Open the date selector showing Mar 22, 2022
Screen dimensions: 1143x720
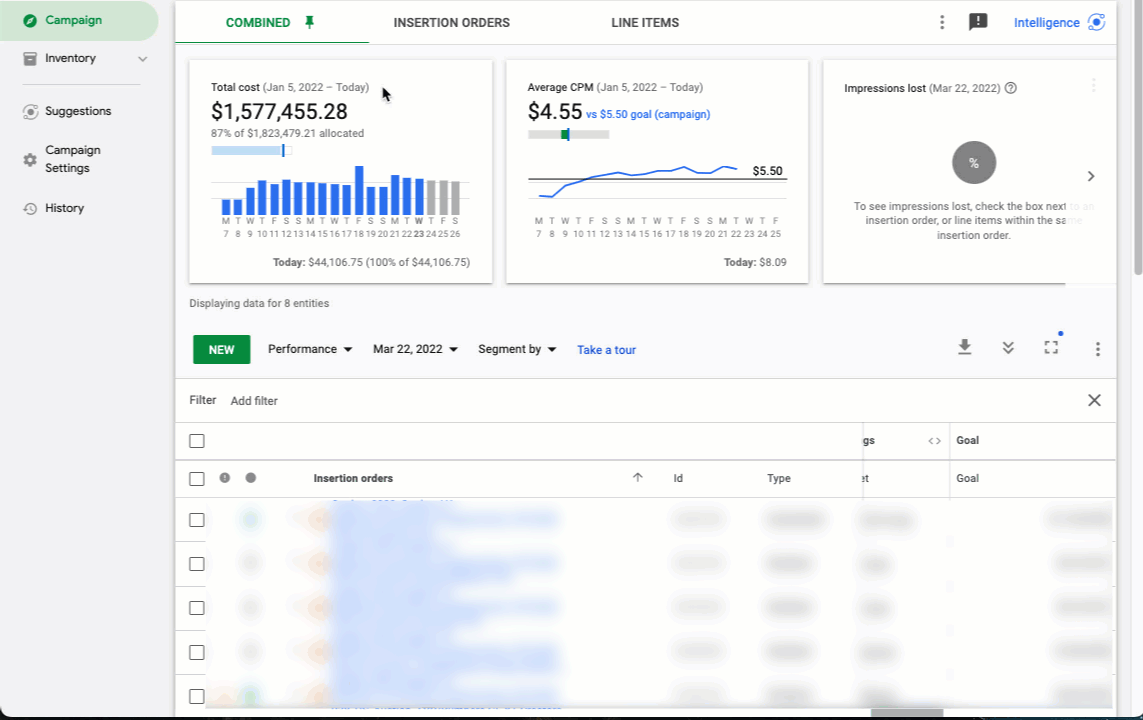414,349
